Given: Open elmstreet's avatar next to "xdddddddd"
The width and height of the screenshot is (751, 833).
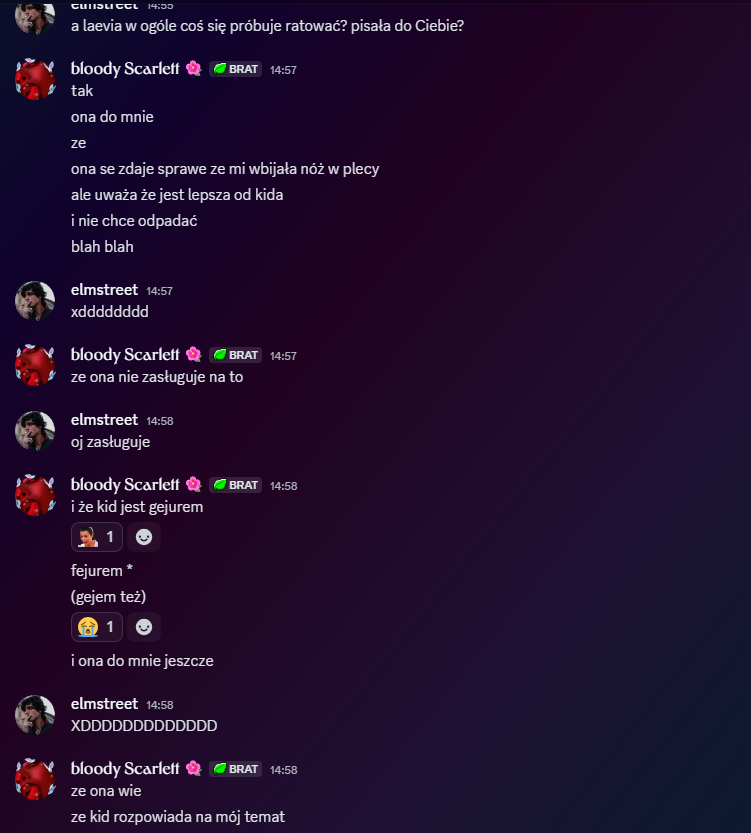Looking at the screenshot, I should [x=35, y=301].
